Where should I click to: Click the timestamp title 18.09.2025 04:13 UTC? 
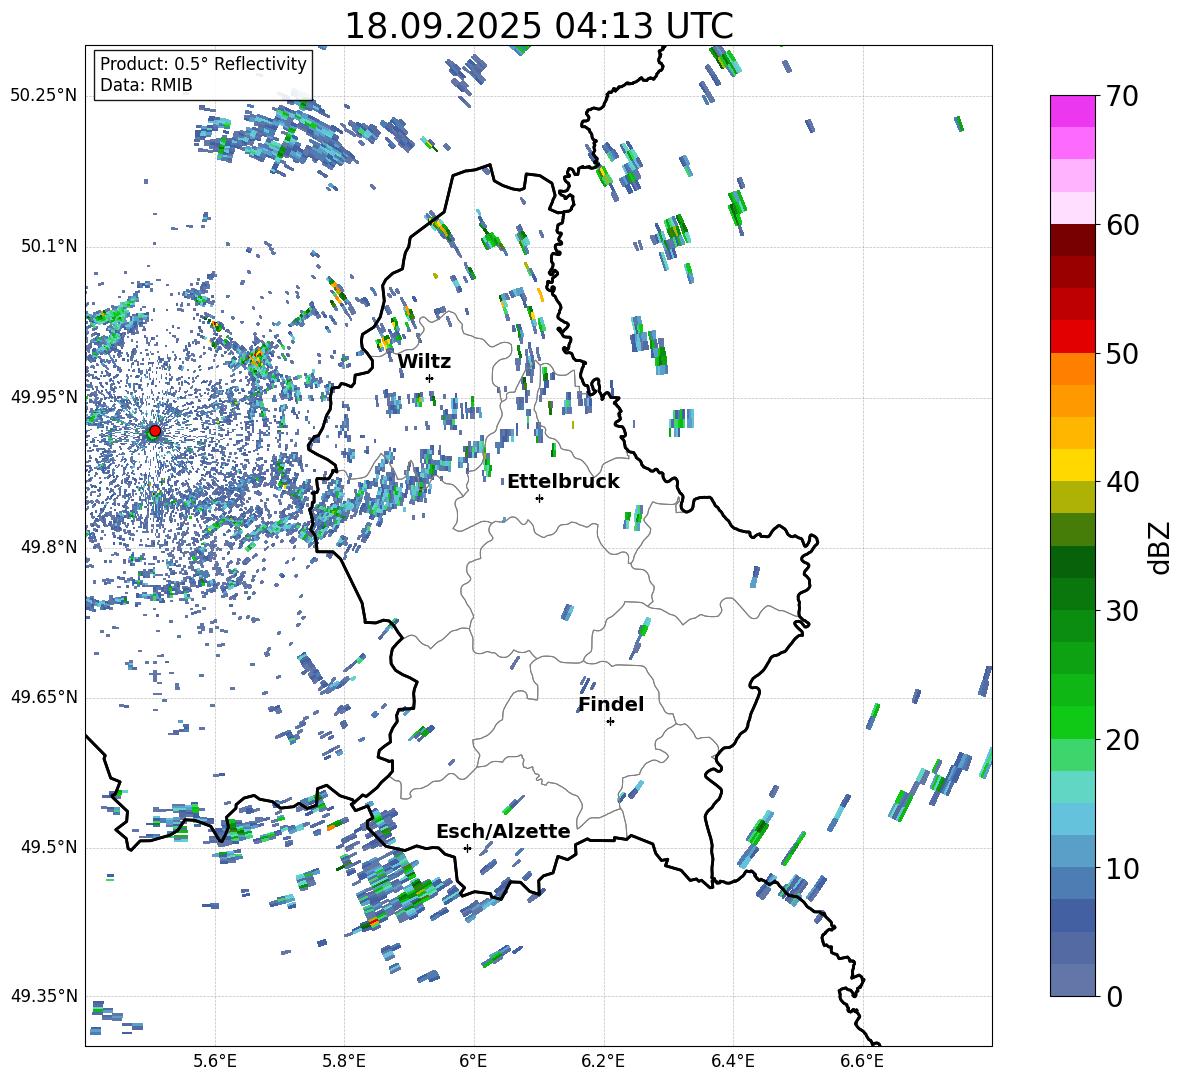tap(538, 26)
